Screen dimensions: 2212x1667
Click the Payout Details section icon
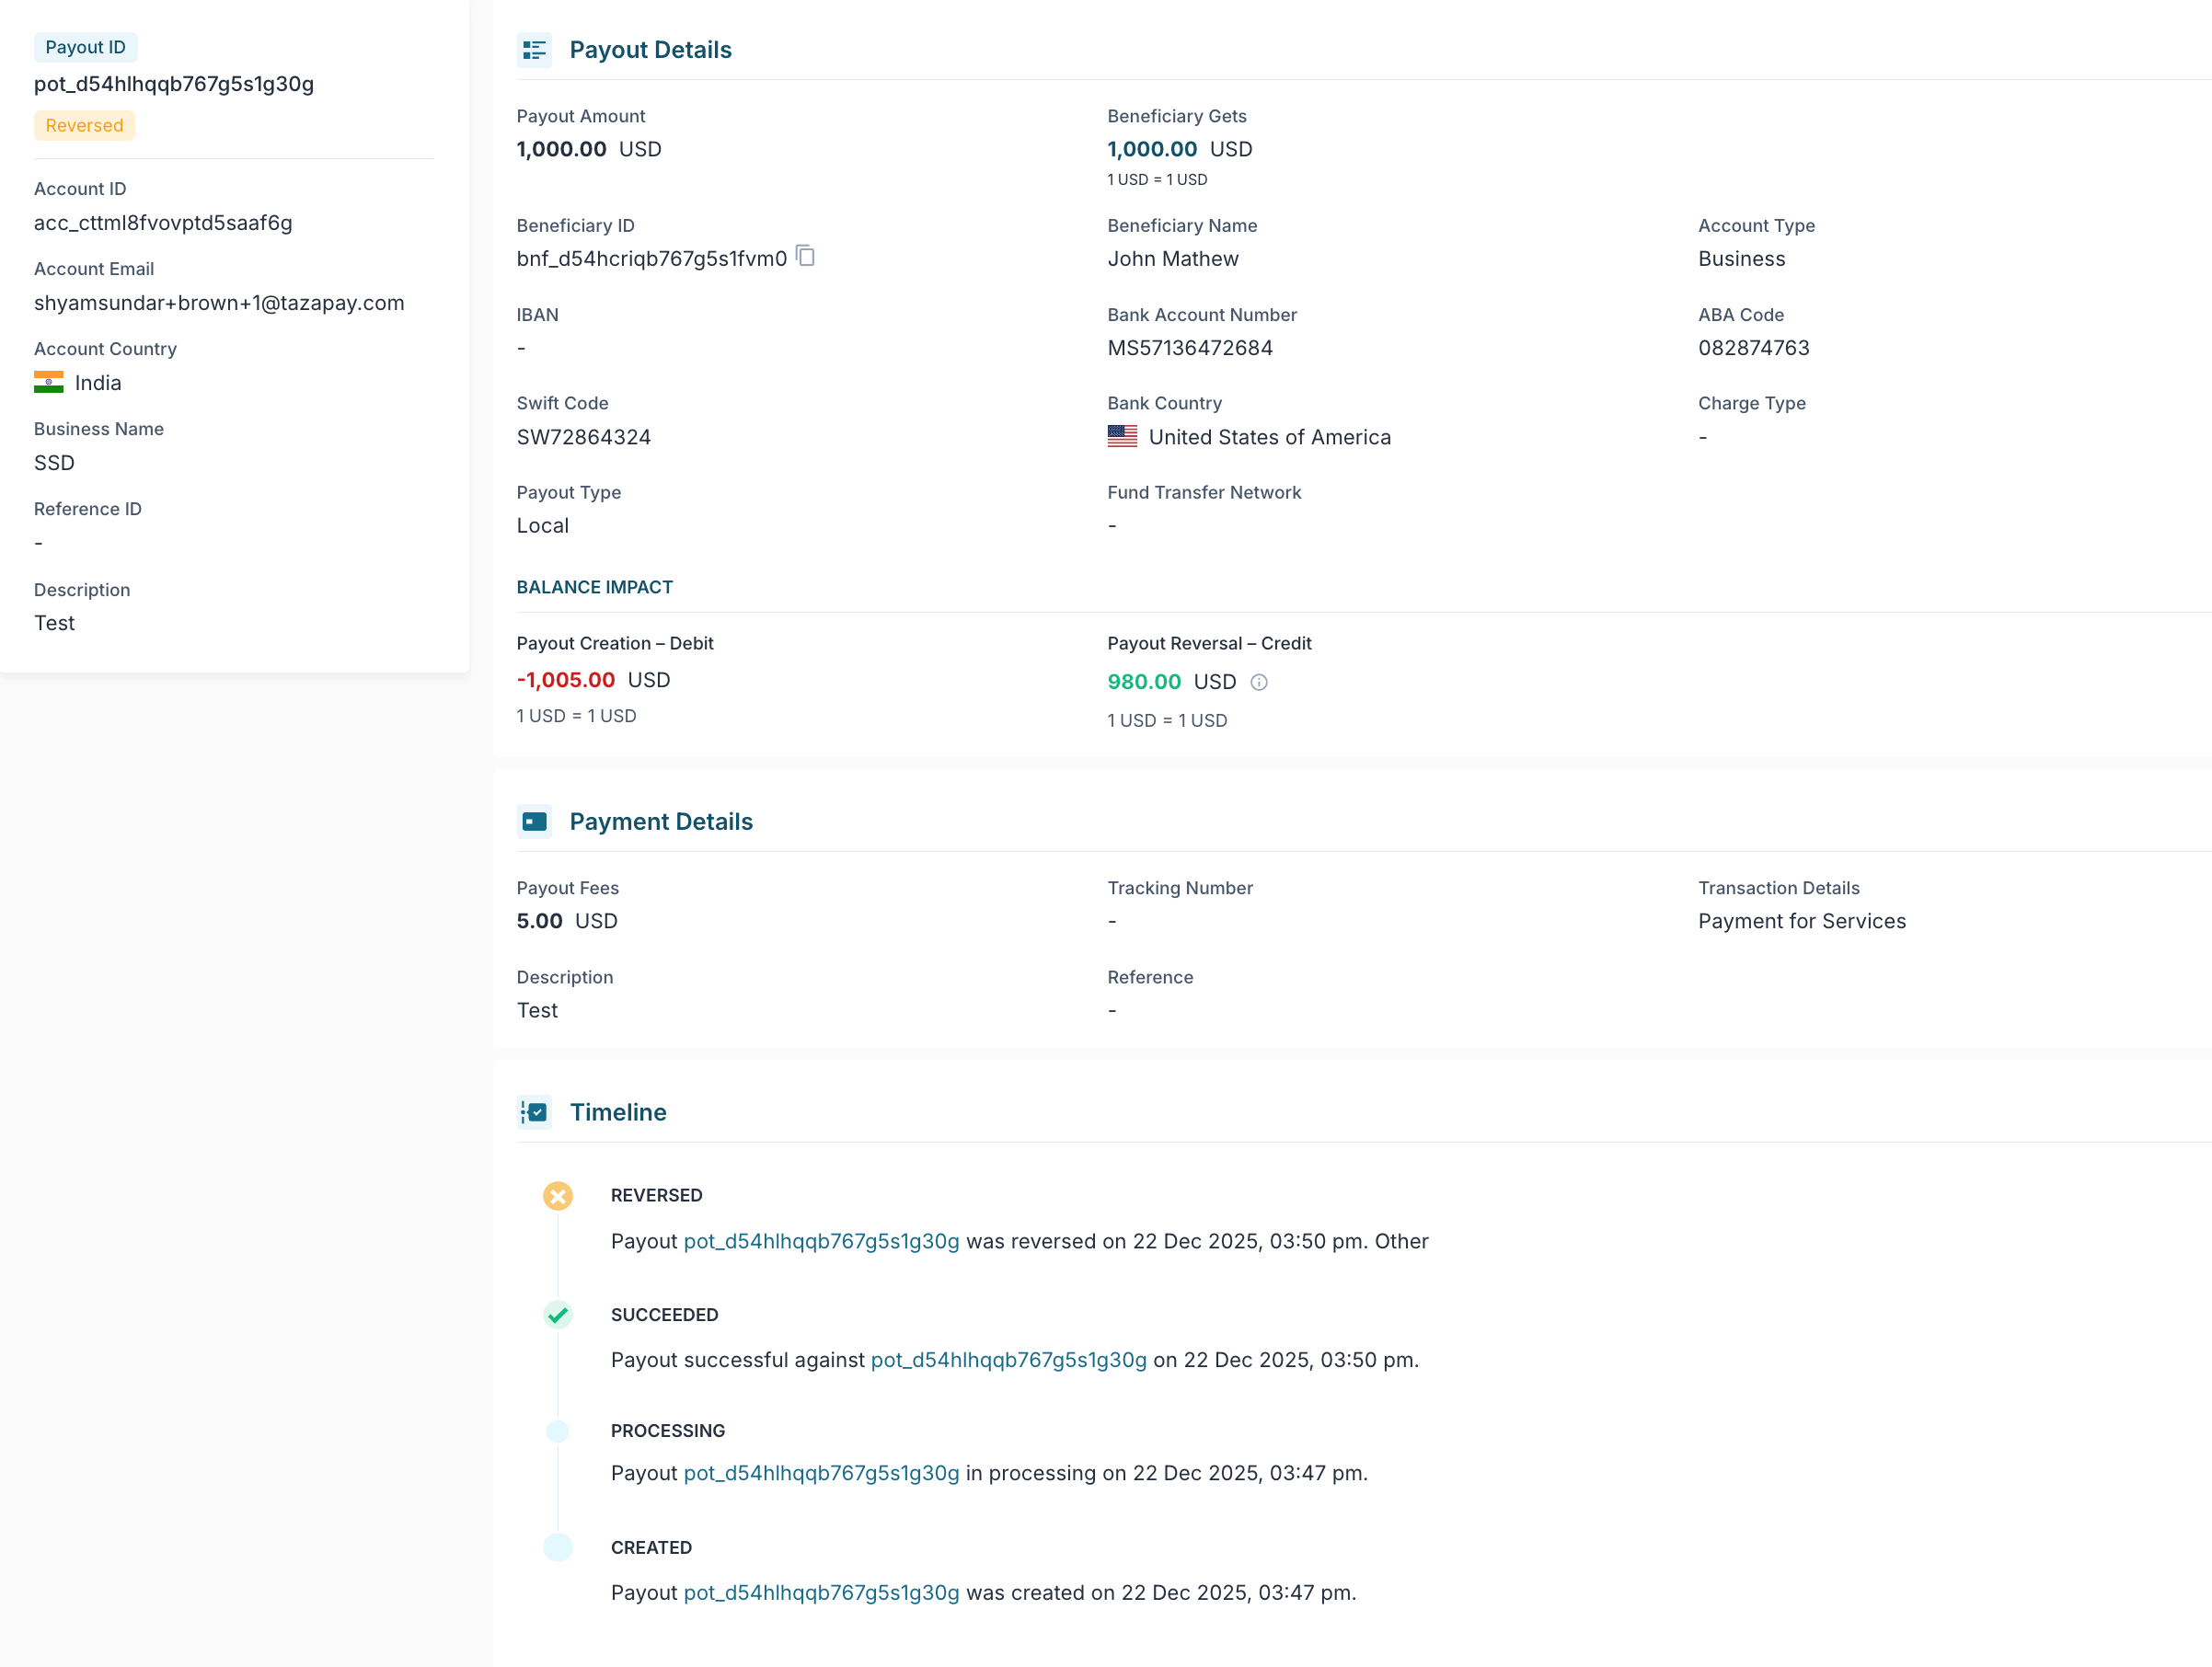pyautogui.click(x=534, y=50)
